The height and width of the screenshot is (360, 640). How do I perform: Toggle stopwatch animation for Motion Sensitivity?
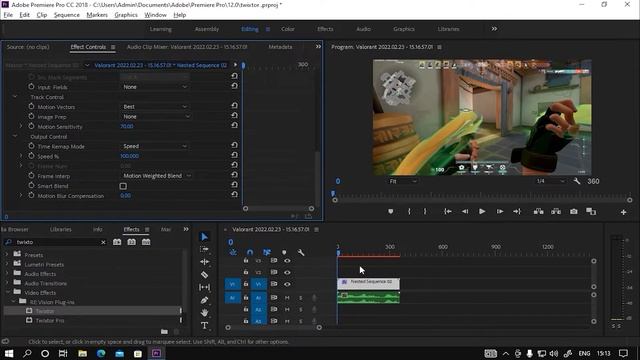pos(31,126)
